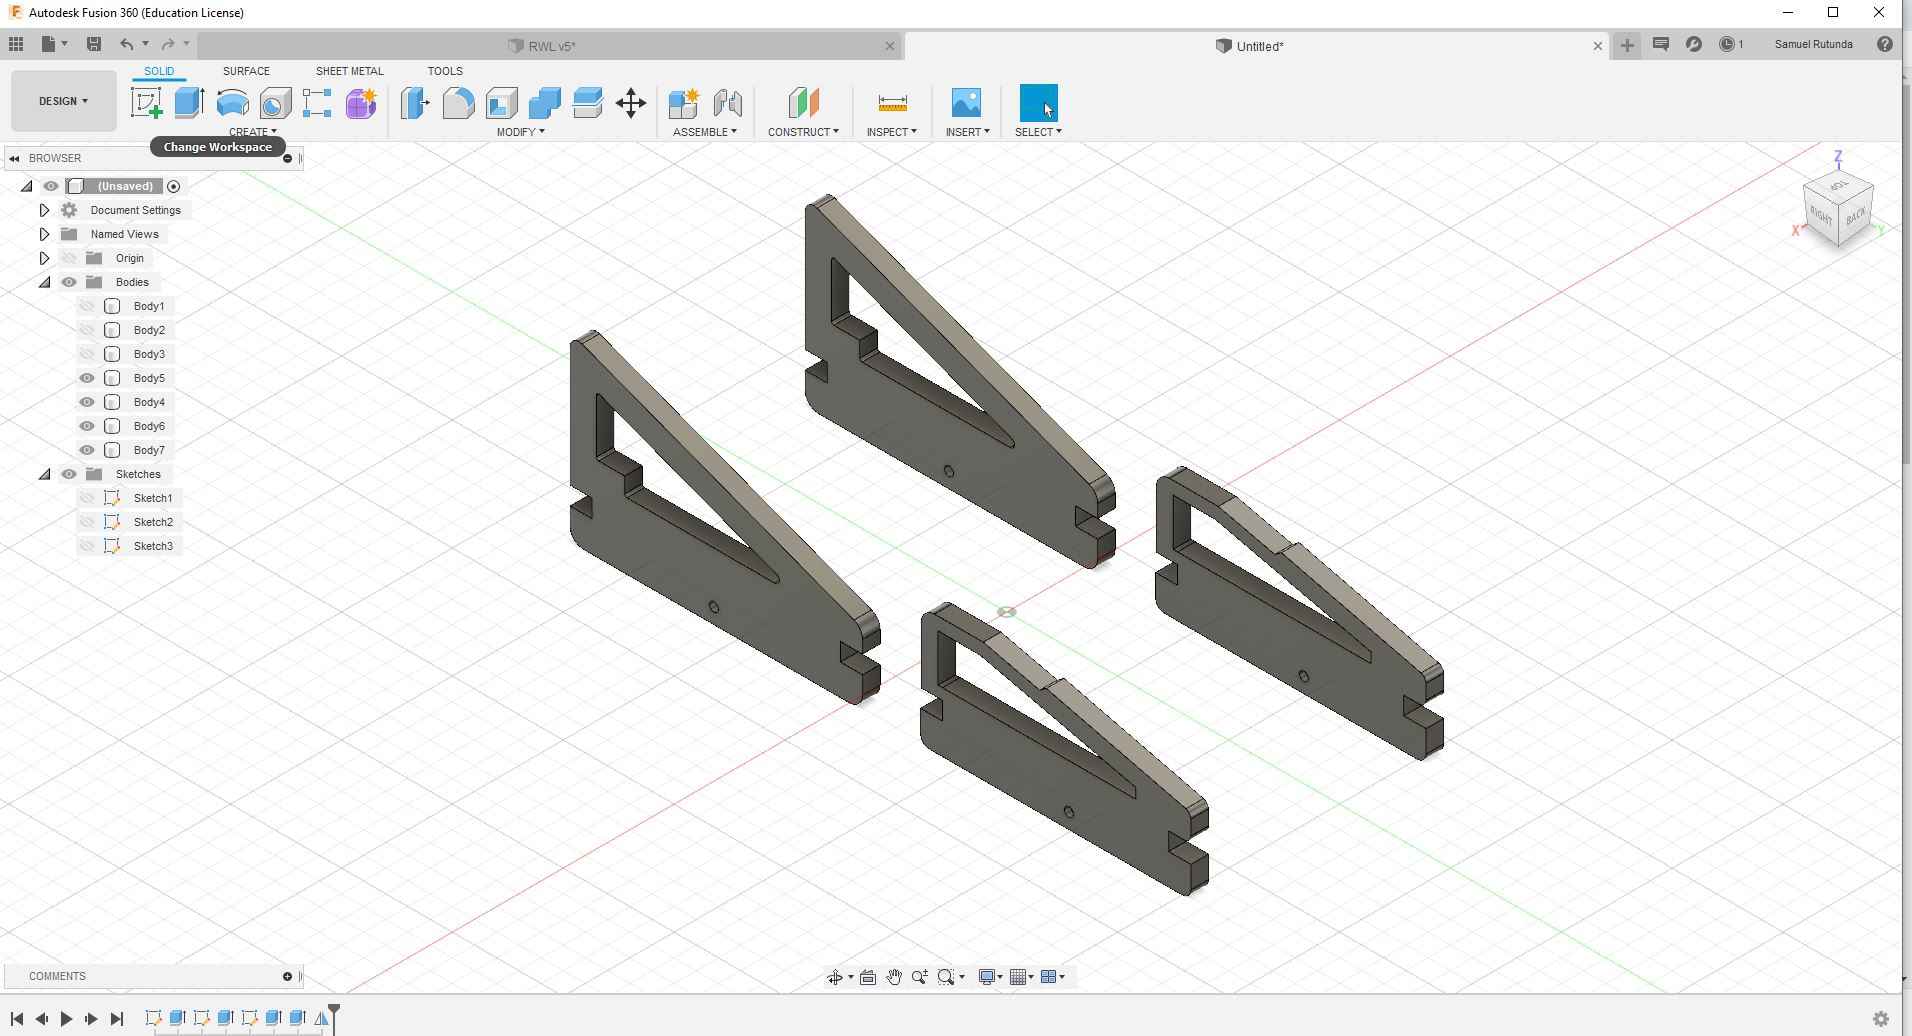Image resolution: width=1912 pixels, height=1036 pixels.
Task: Open the Job Status clock icon
Action: (x=1727, y=44)
